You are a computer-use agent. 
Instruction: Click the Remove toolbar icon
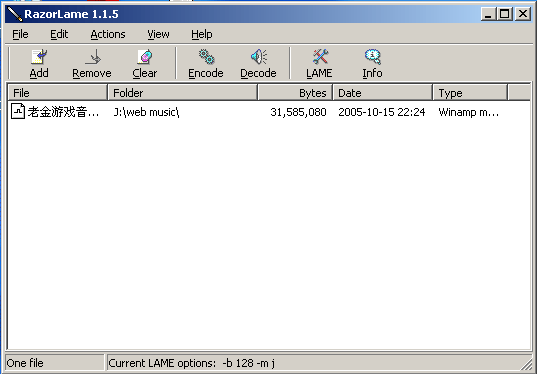coord(92,57)
